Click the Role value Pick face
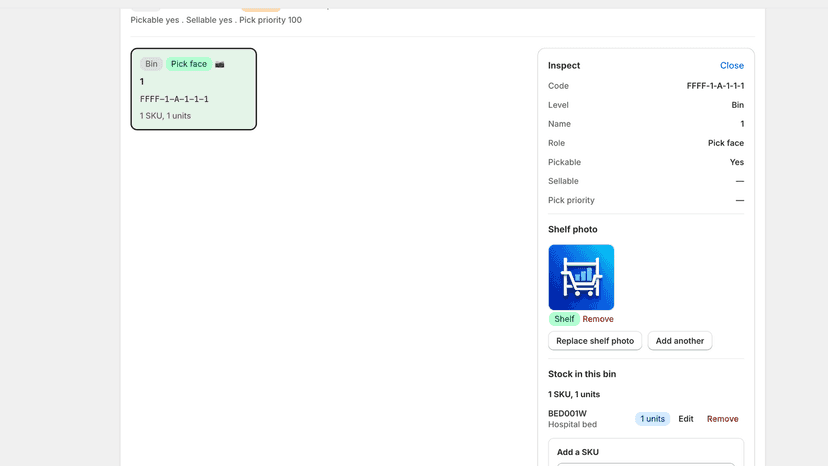The height and width of the screenshot is (466, 828). (726, 143)
